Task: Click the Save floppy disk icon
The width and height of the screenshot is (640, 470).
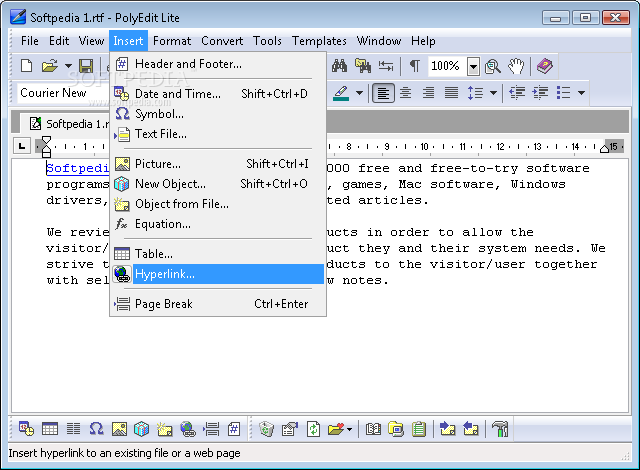Action: pyautogui.click(x=86, y=66)
